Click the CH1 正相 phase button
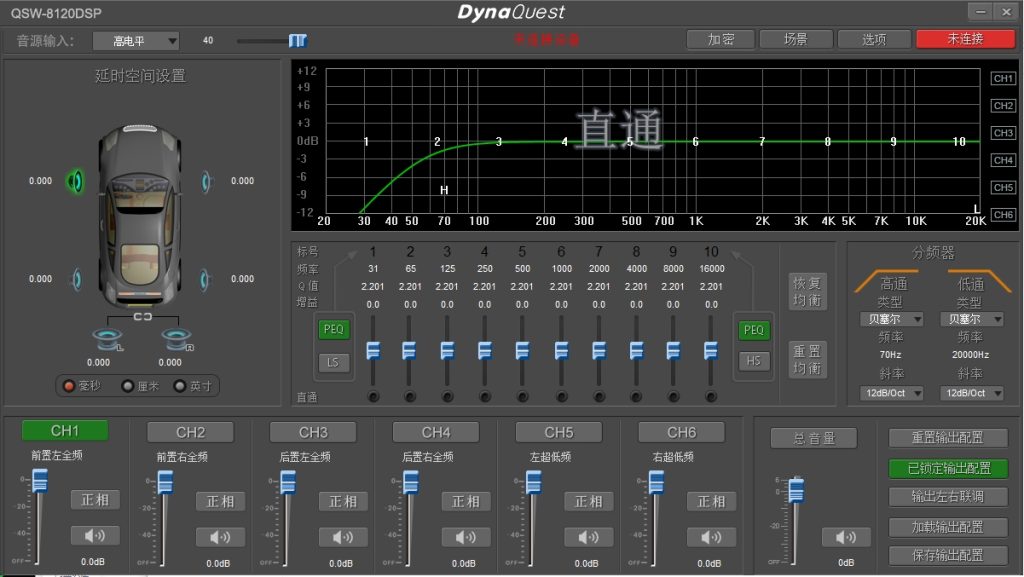Screen dimensions: 1024x577 coord(95,500)
